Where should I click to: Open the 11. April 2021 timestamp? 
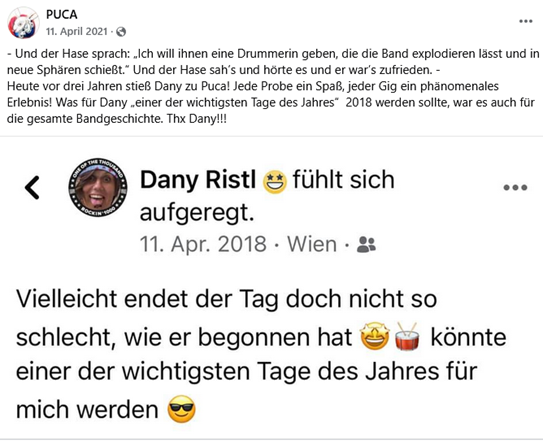coord(77,32)
